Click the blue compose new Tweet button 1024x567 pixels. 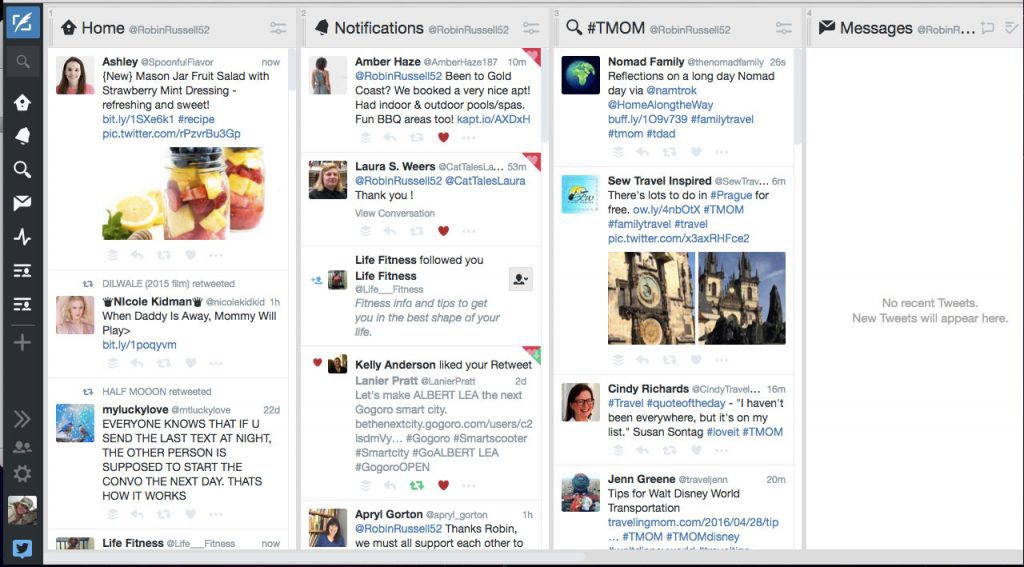coord(22,22)
